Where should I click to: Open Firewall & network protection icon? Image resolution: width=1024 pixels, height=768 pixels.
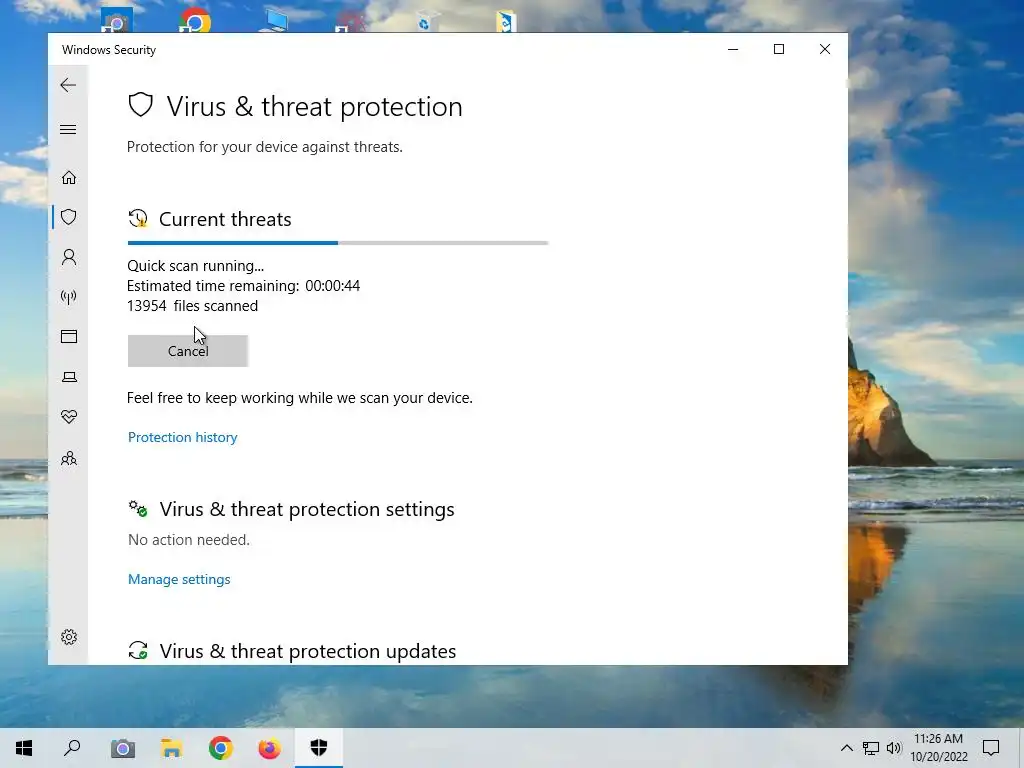tap(69, 297)
